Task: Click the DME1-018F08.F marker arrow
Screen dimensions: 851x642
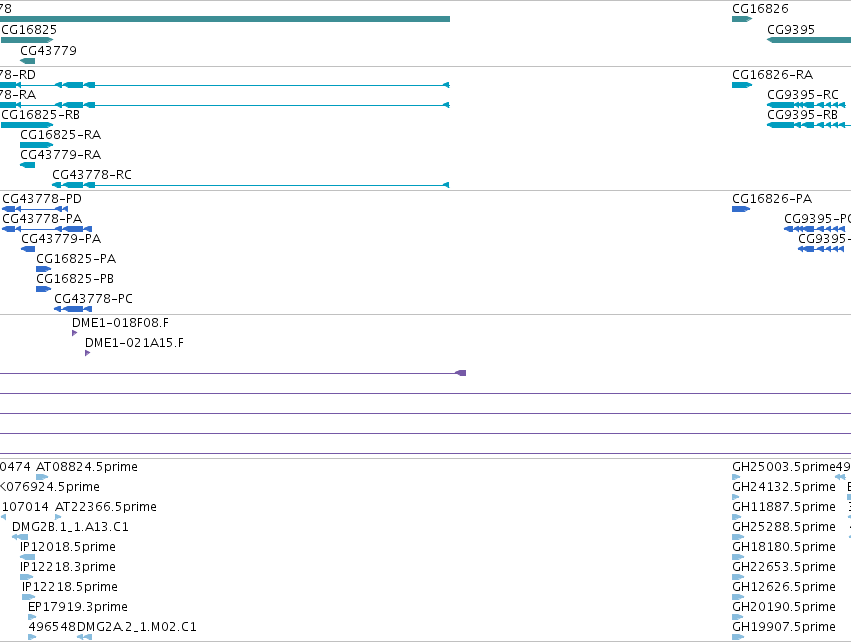Action: [x=74, y=333]
